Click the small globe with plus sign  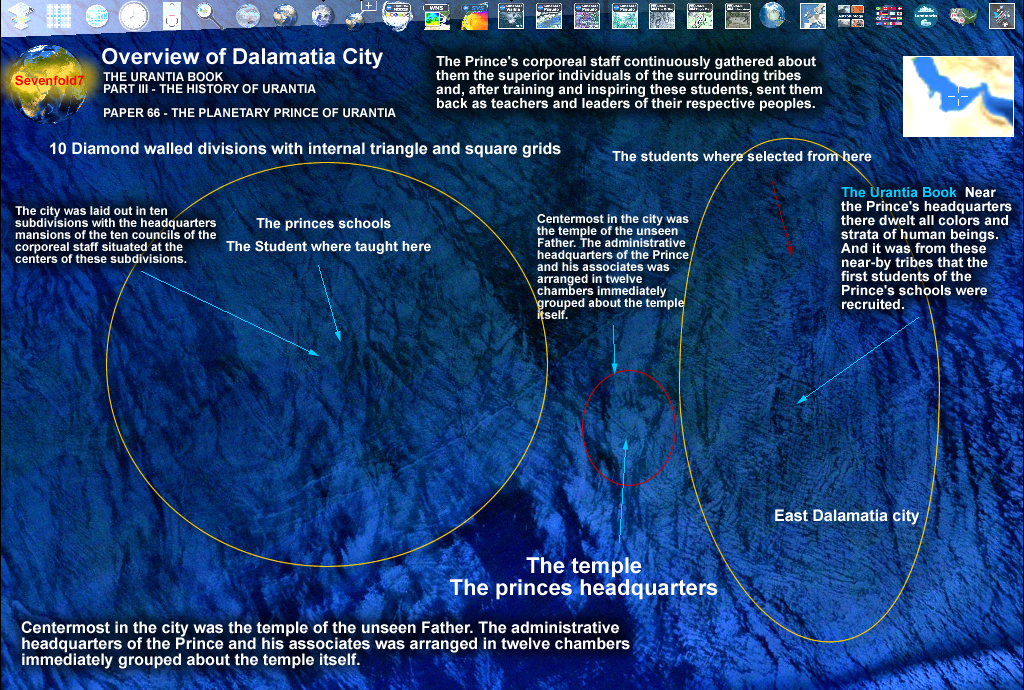[x=360, y=16]
